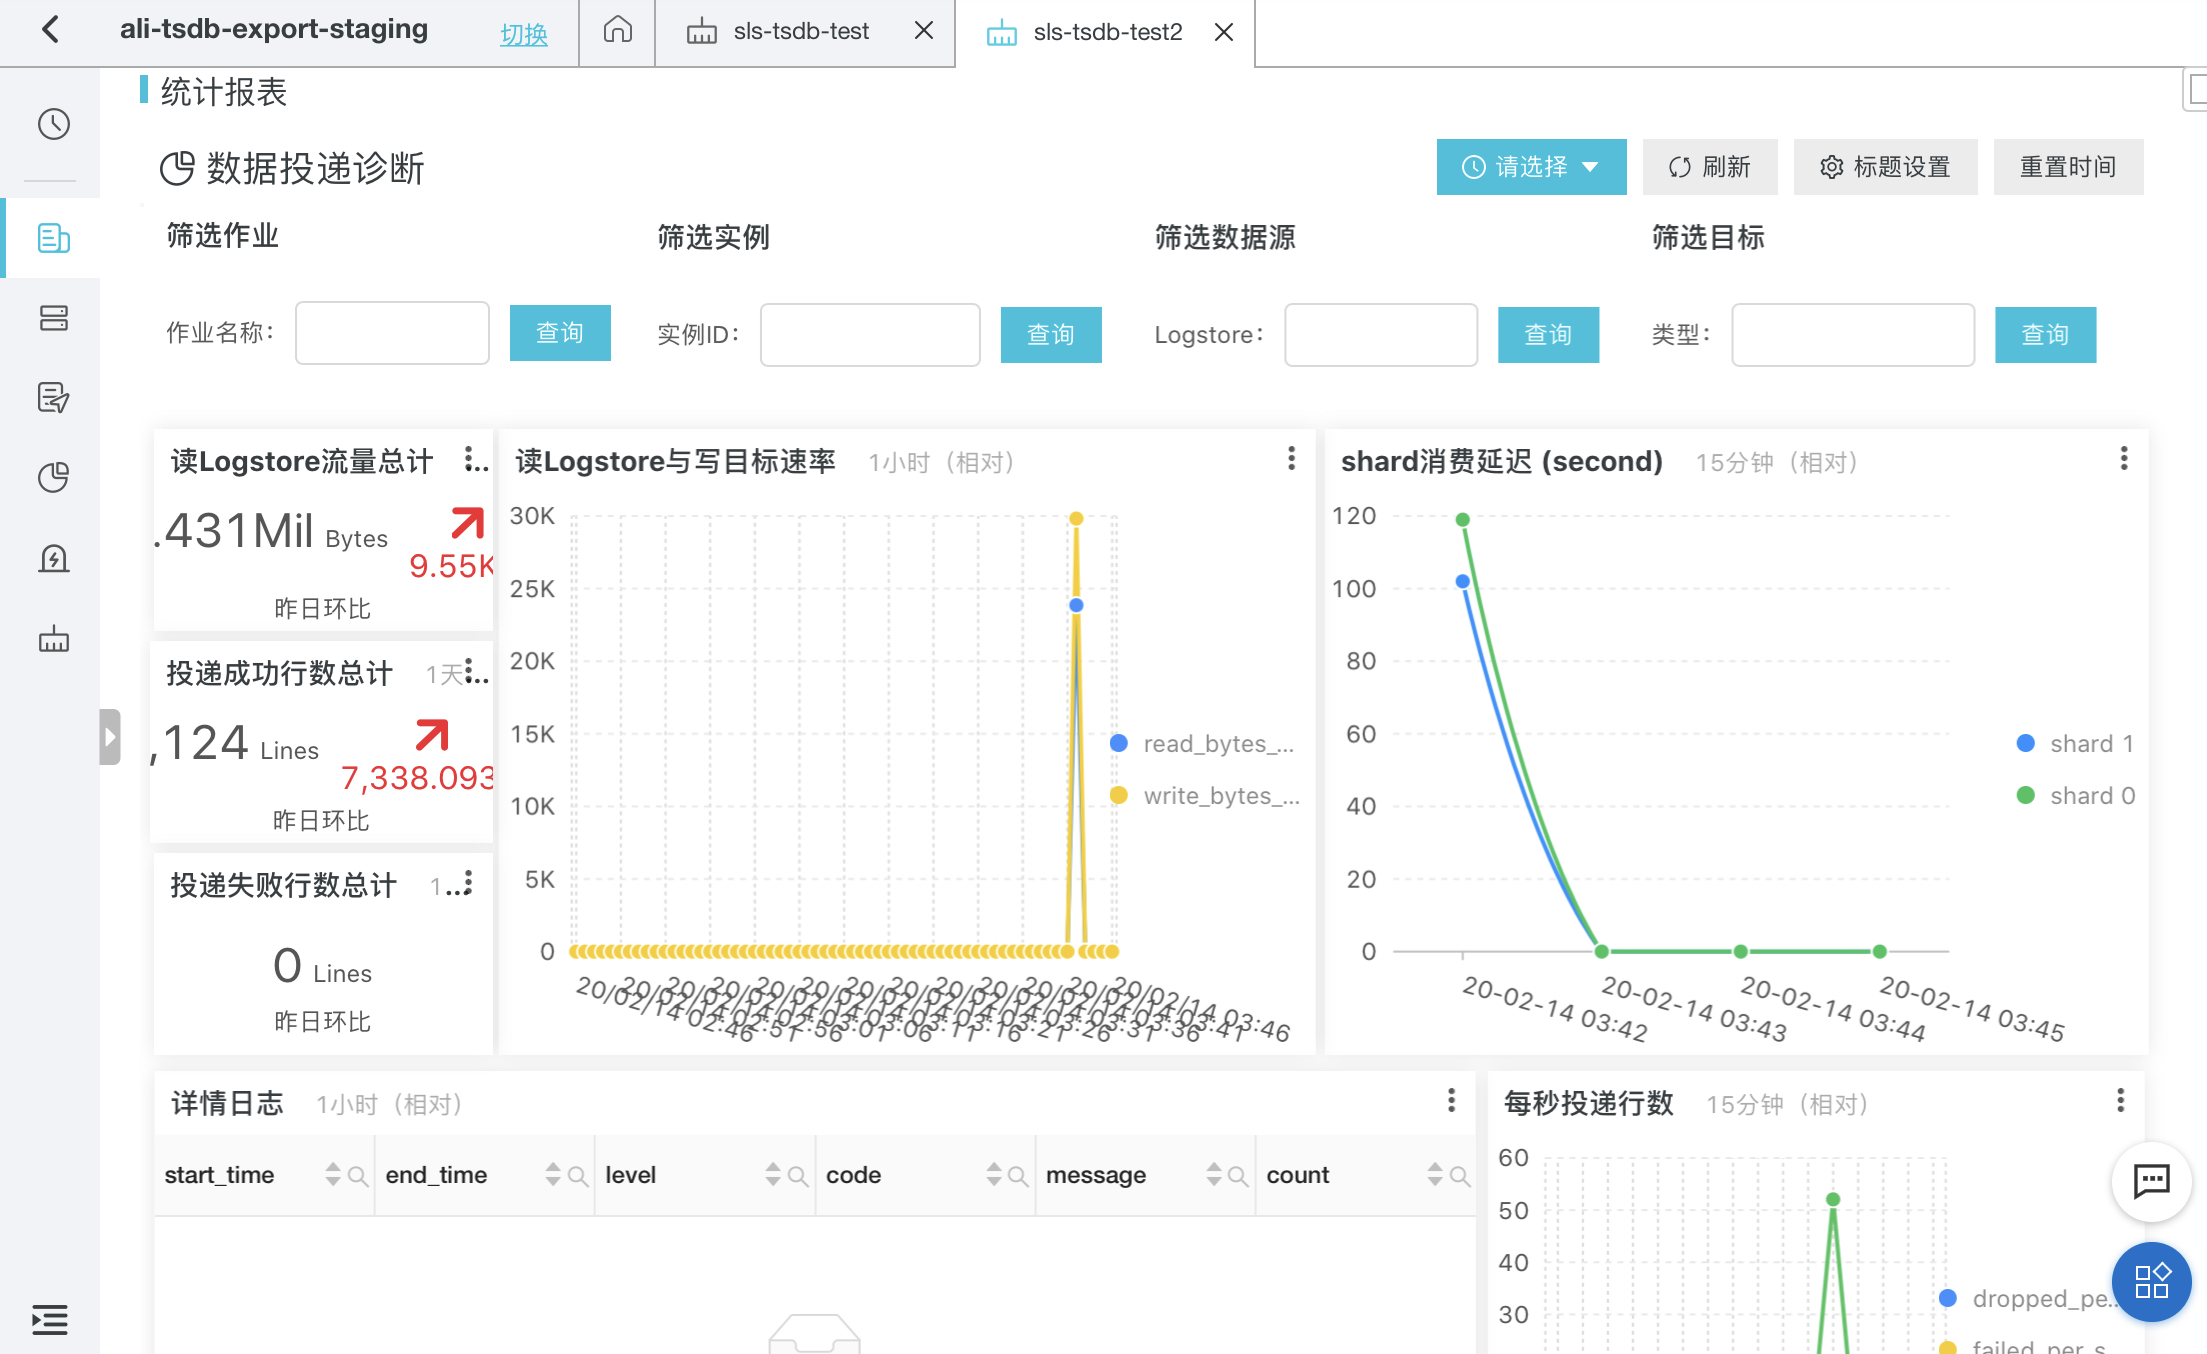Open the 请选择 time dropdown
Viewport: 2207px width, 1354px height.
pos(1531,167)
